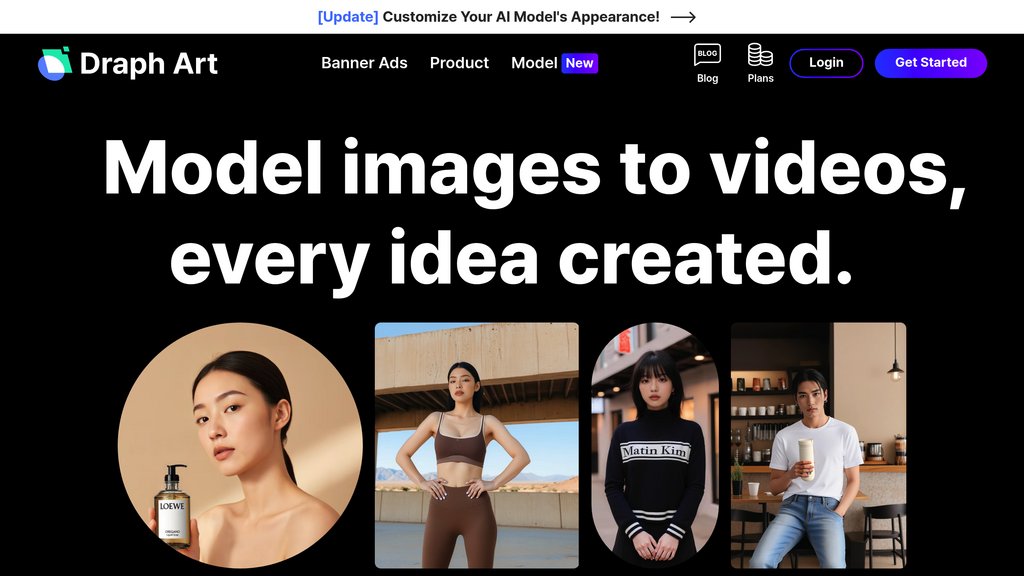Select the Model navigation item
This screenshot has height=576, width=1024.
pos(534,63)
